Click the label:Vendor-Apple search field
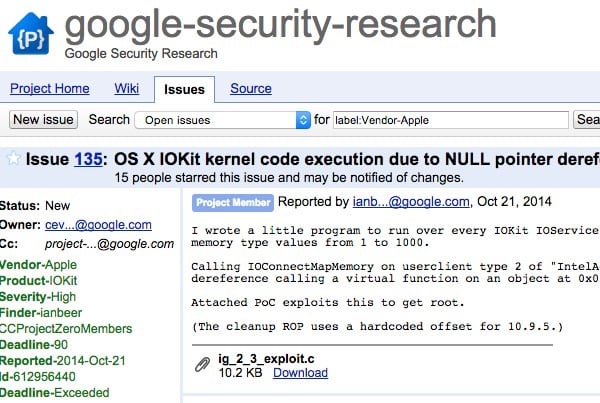The image size is (600, 403). (450, 120)
